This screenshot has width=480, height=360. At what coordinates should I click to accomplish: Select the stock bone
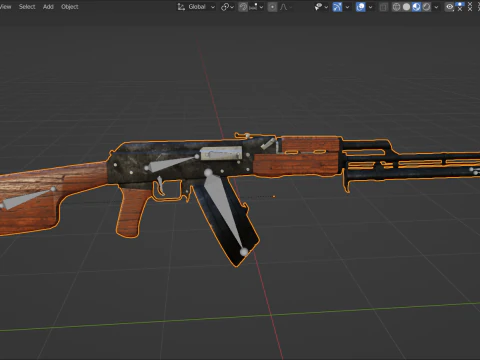click(x=28, y=199)
